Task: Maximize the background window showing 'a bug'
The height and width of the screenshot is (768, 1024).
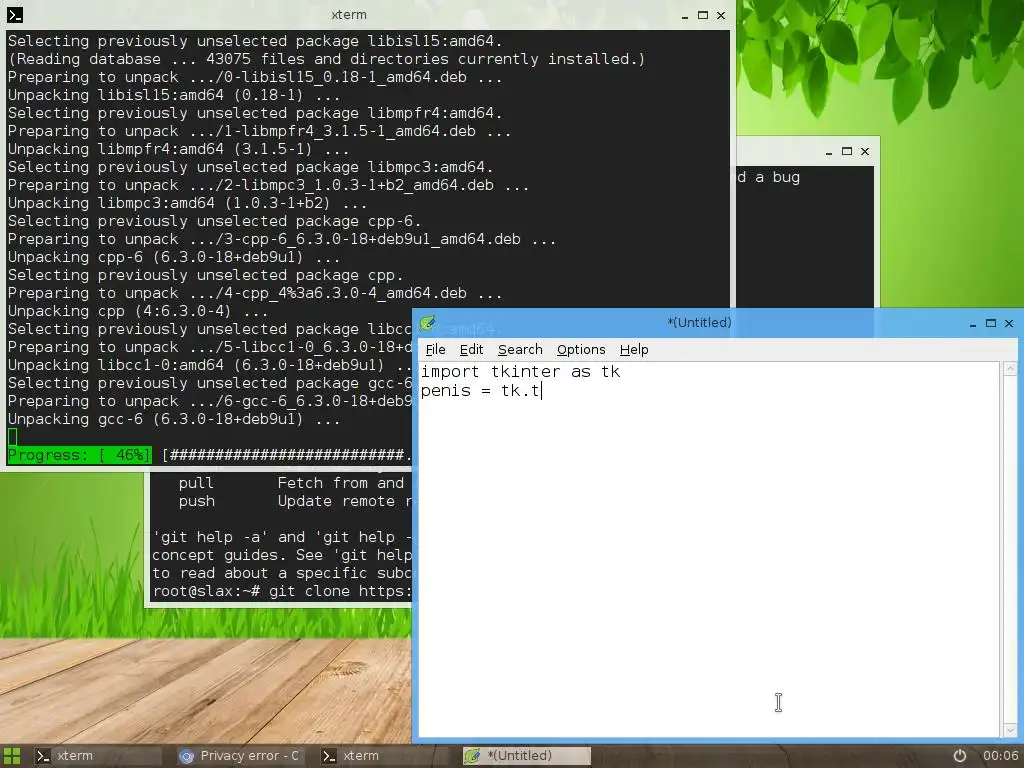Action: [x=847, y=151]
